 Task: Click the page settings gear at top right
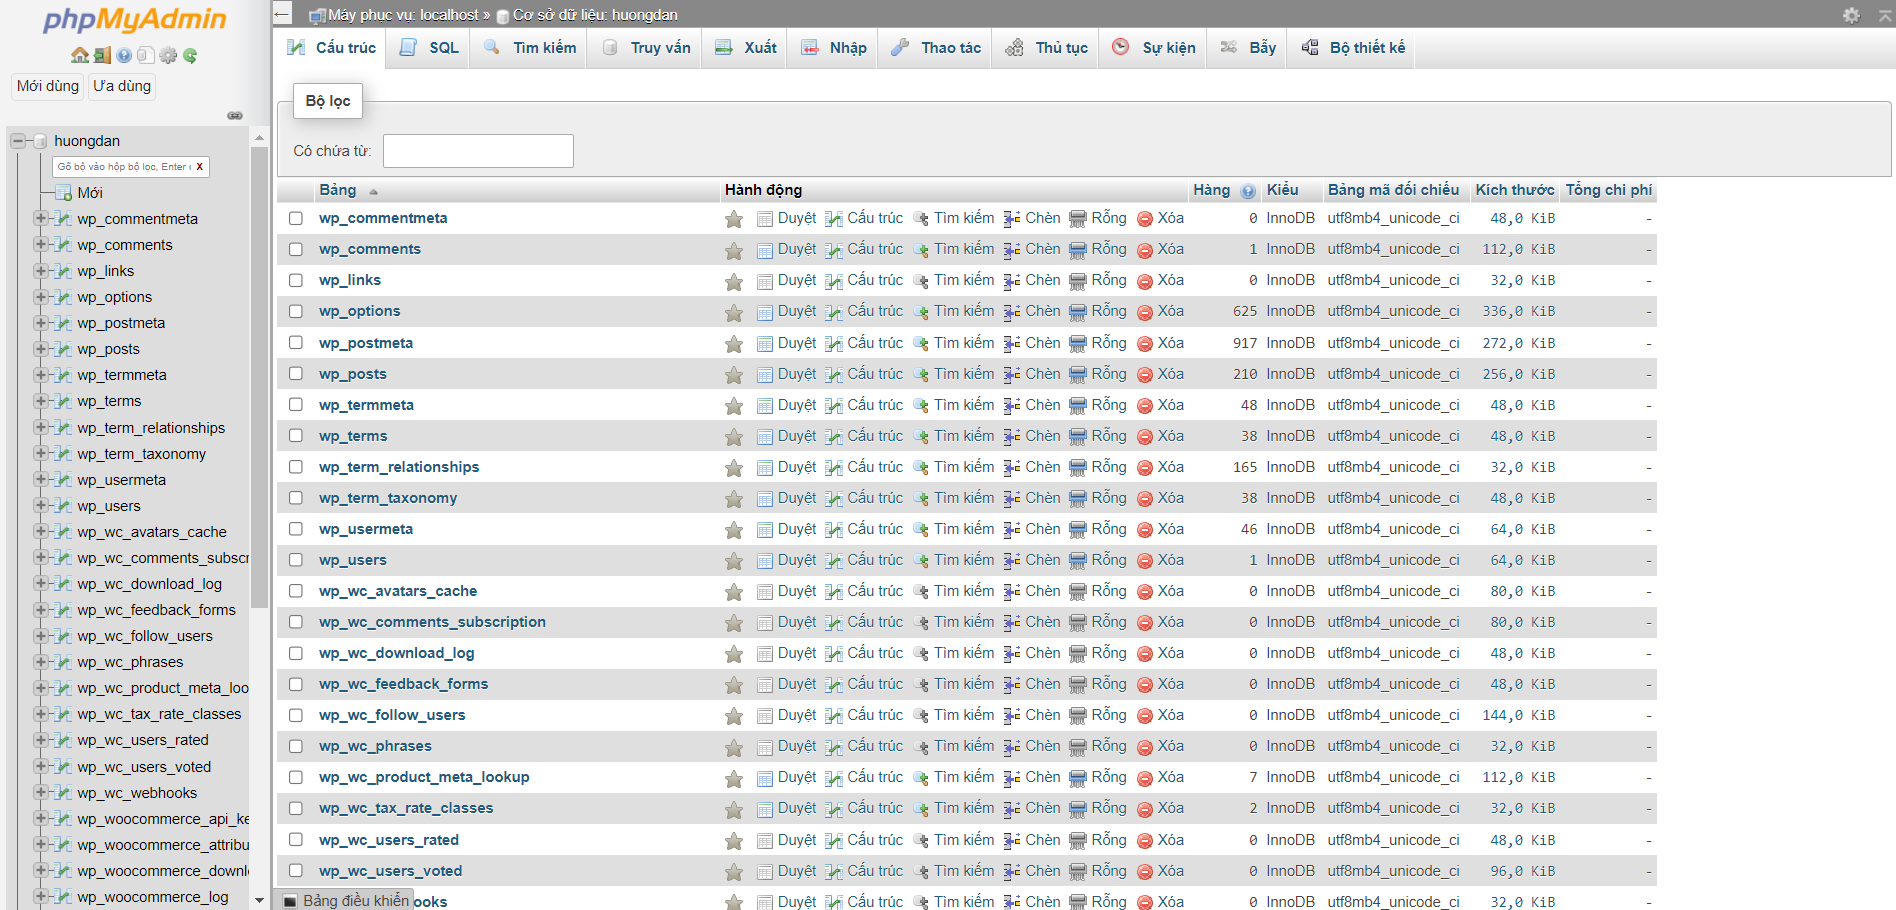tap(1851, 15)
